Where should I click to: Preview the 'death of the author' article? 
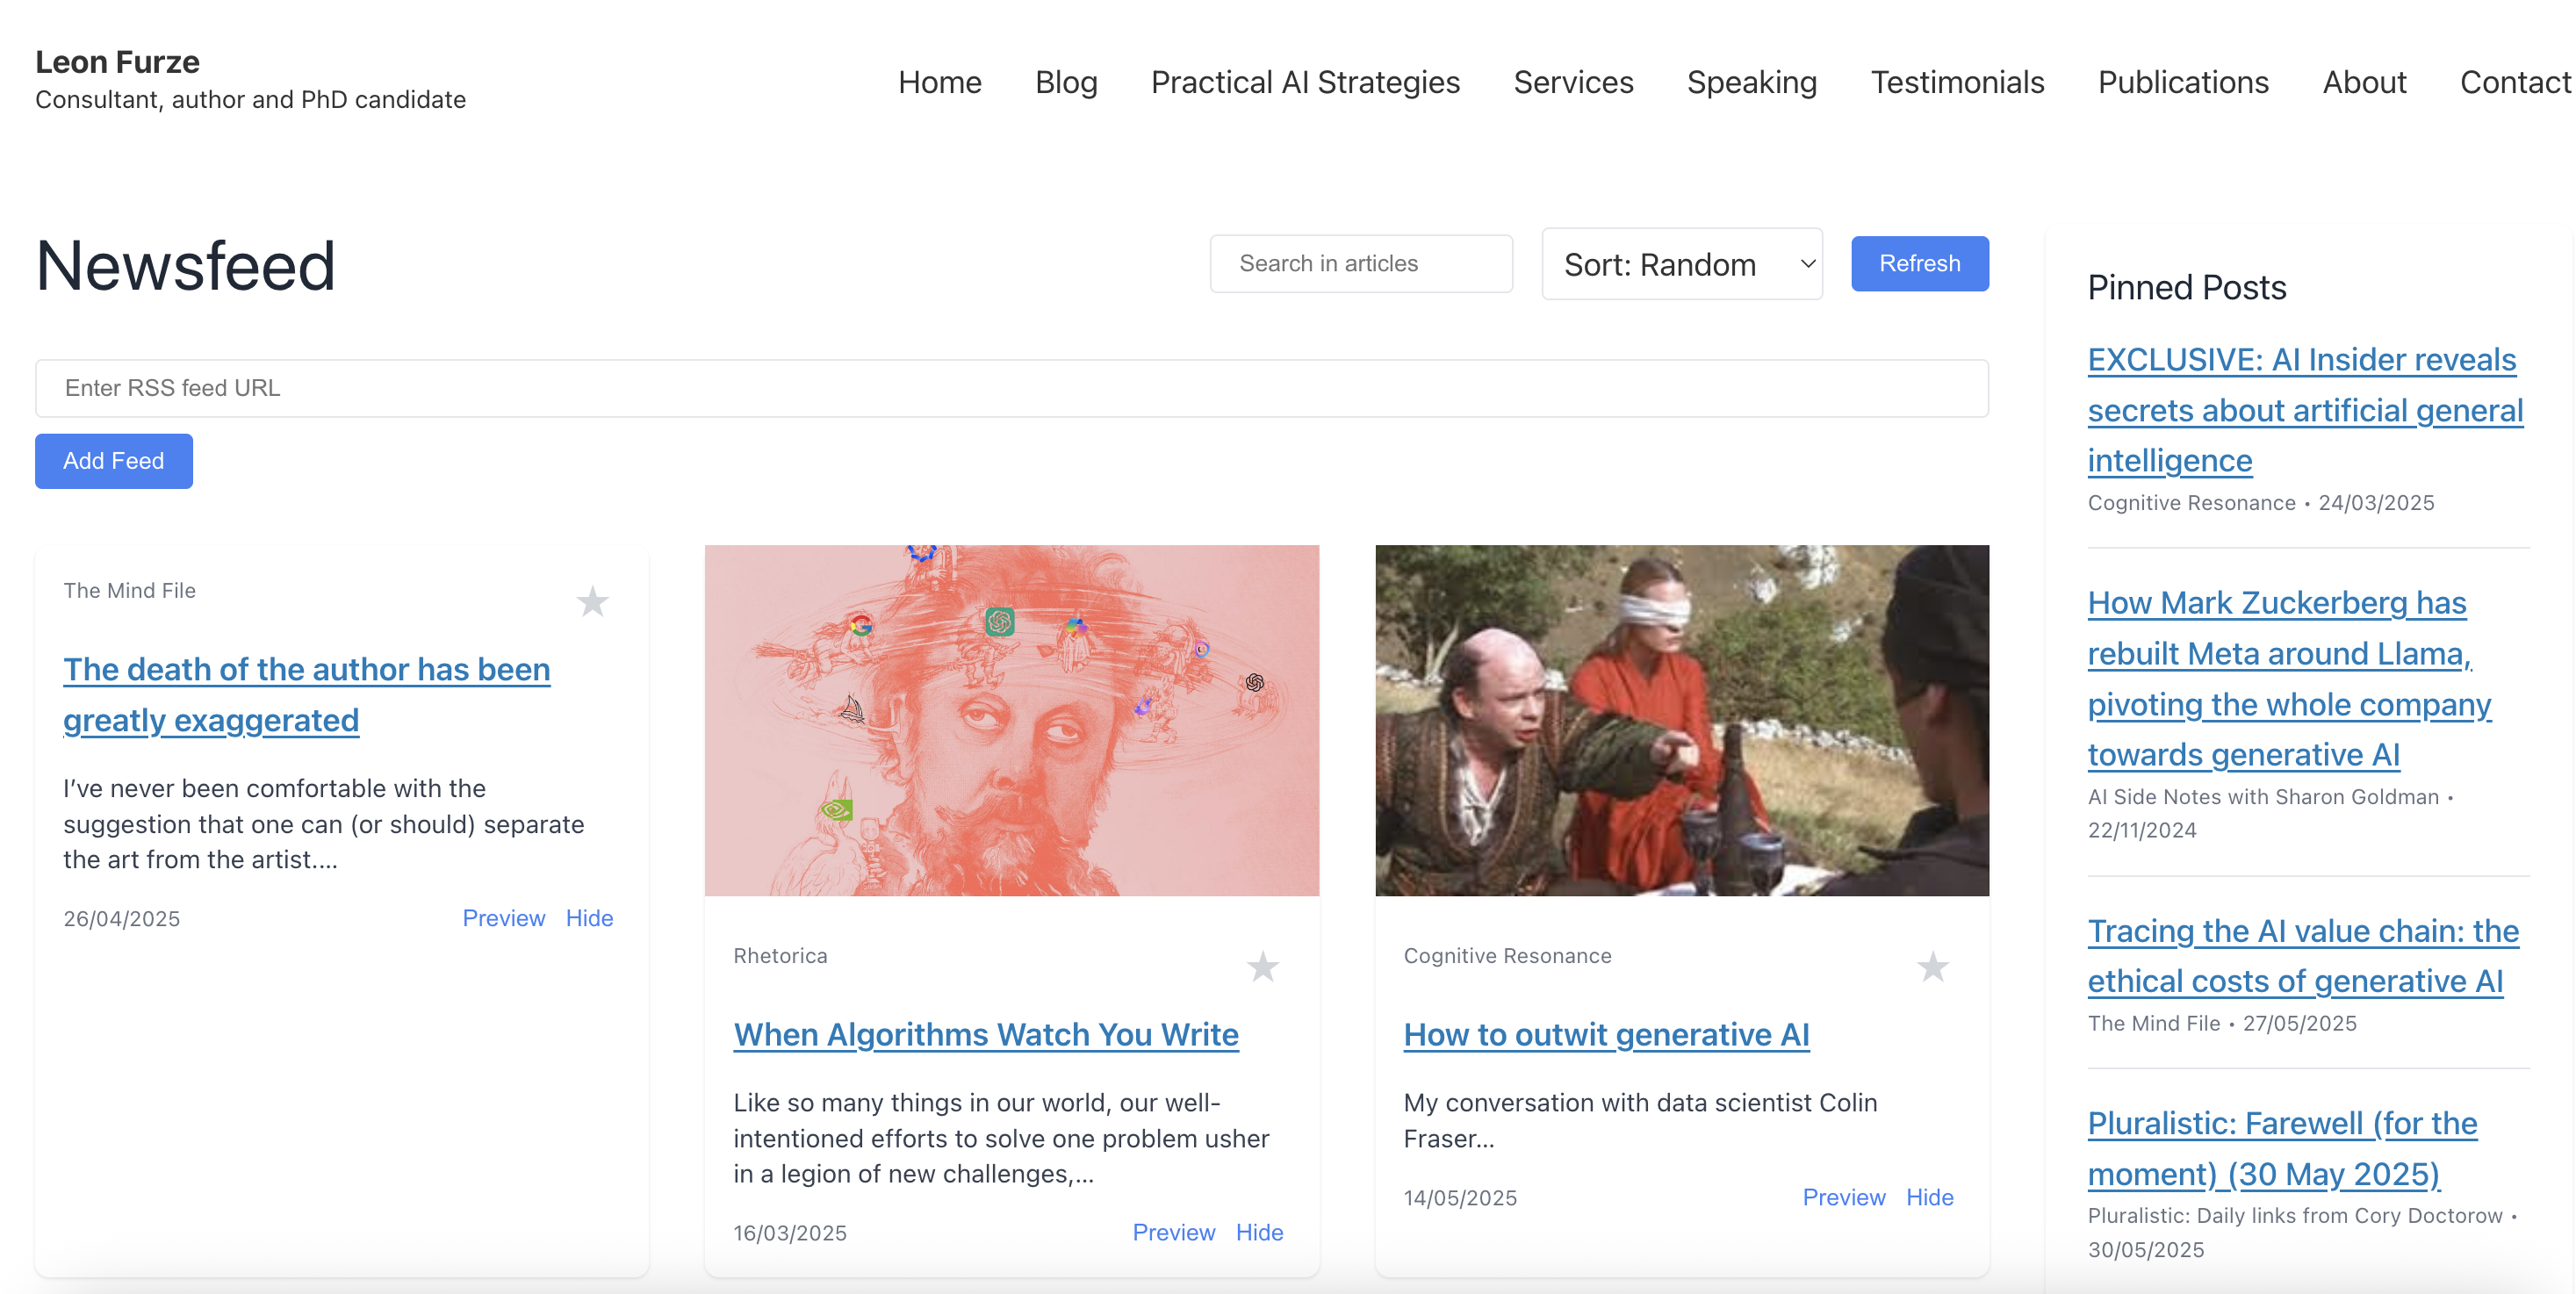click(x=503, y=918)
